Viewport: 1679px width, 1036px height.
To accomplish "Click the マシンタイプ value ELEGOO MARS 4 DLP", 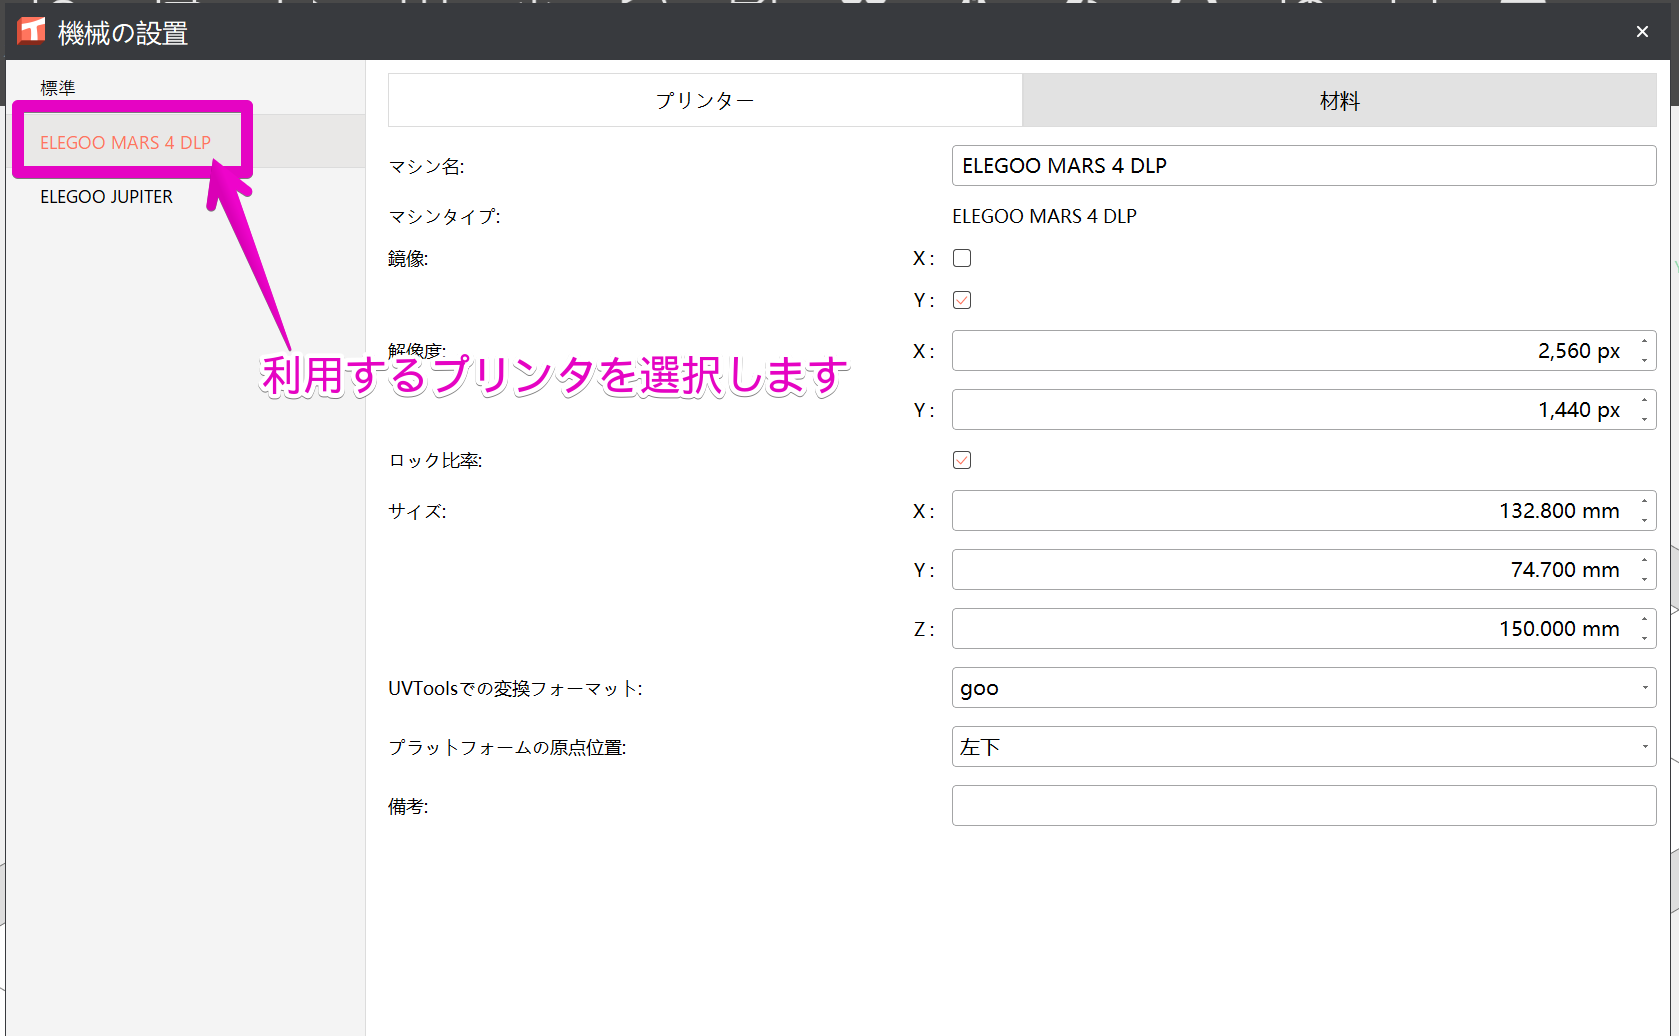I will 1044,216.
